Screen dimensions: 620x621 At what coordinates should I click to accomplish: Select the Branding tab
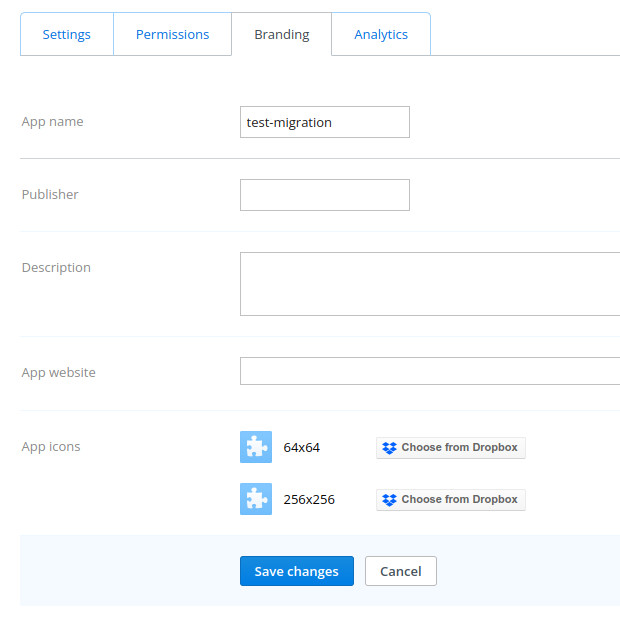click(x=282, y=34)
